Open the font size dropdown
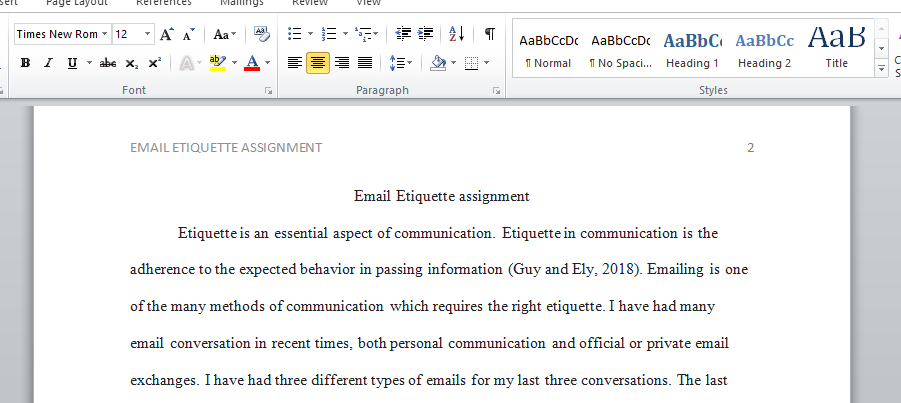The width and height of the screenshot is (901, 403). pos(147,34)
